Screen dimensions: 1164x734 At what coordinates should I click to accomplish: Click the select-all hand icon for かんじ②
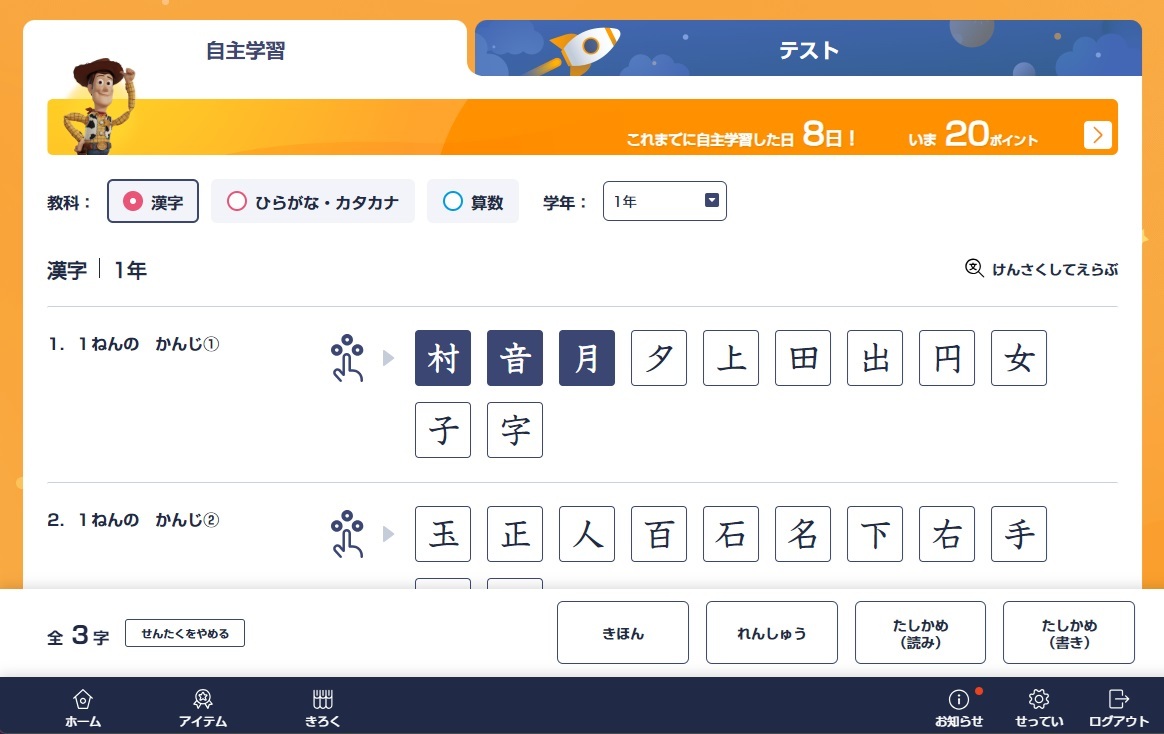tap(346, 534)
